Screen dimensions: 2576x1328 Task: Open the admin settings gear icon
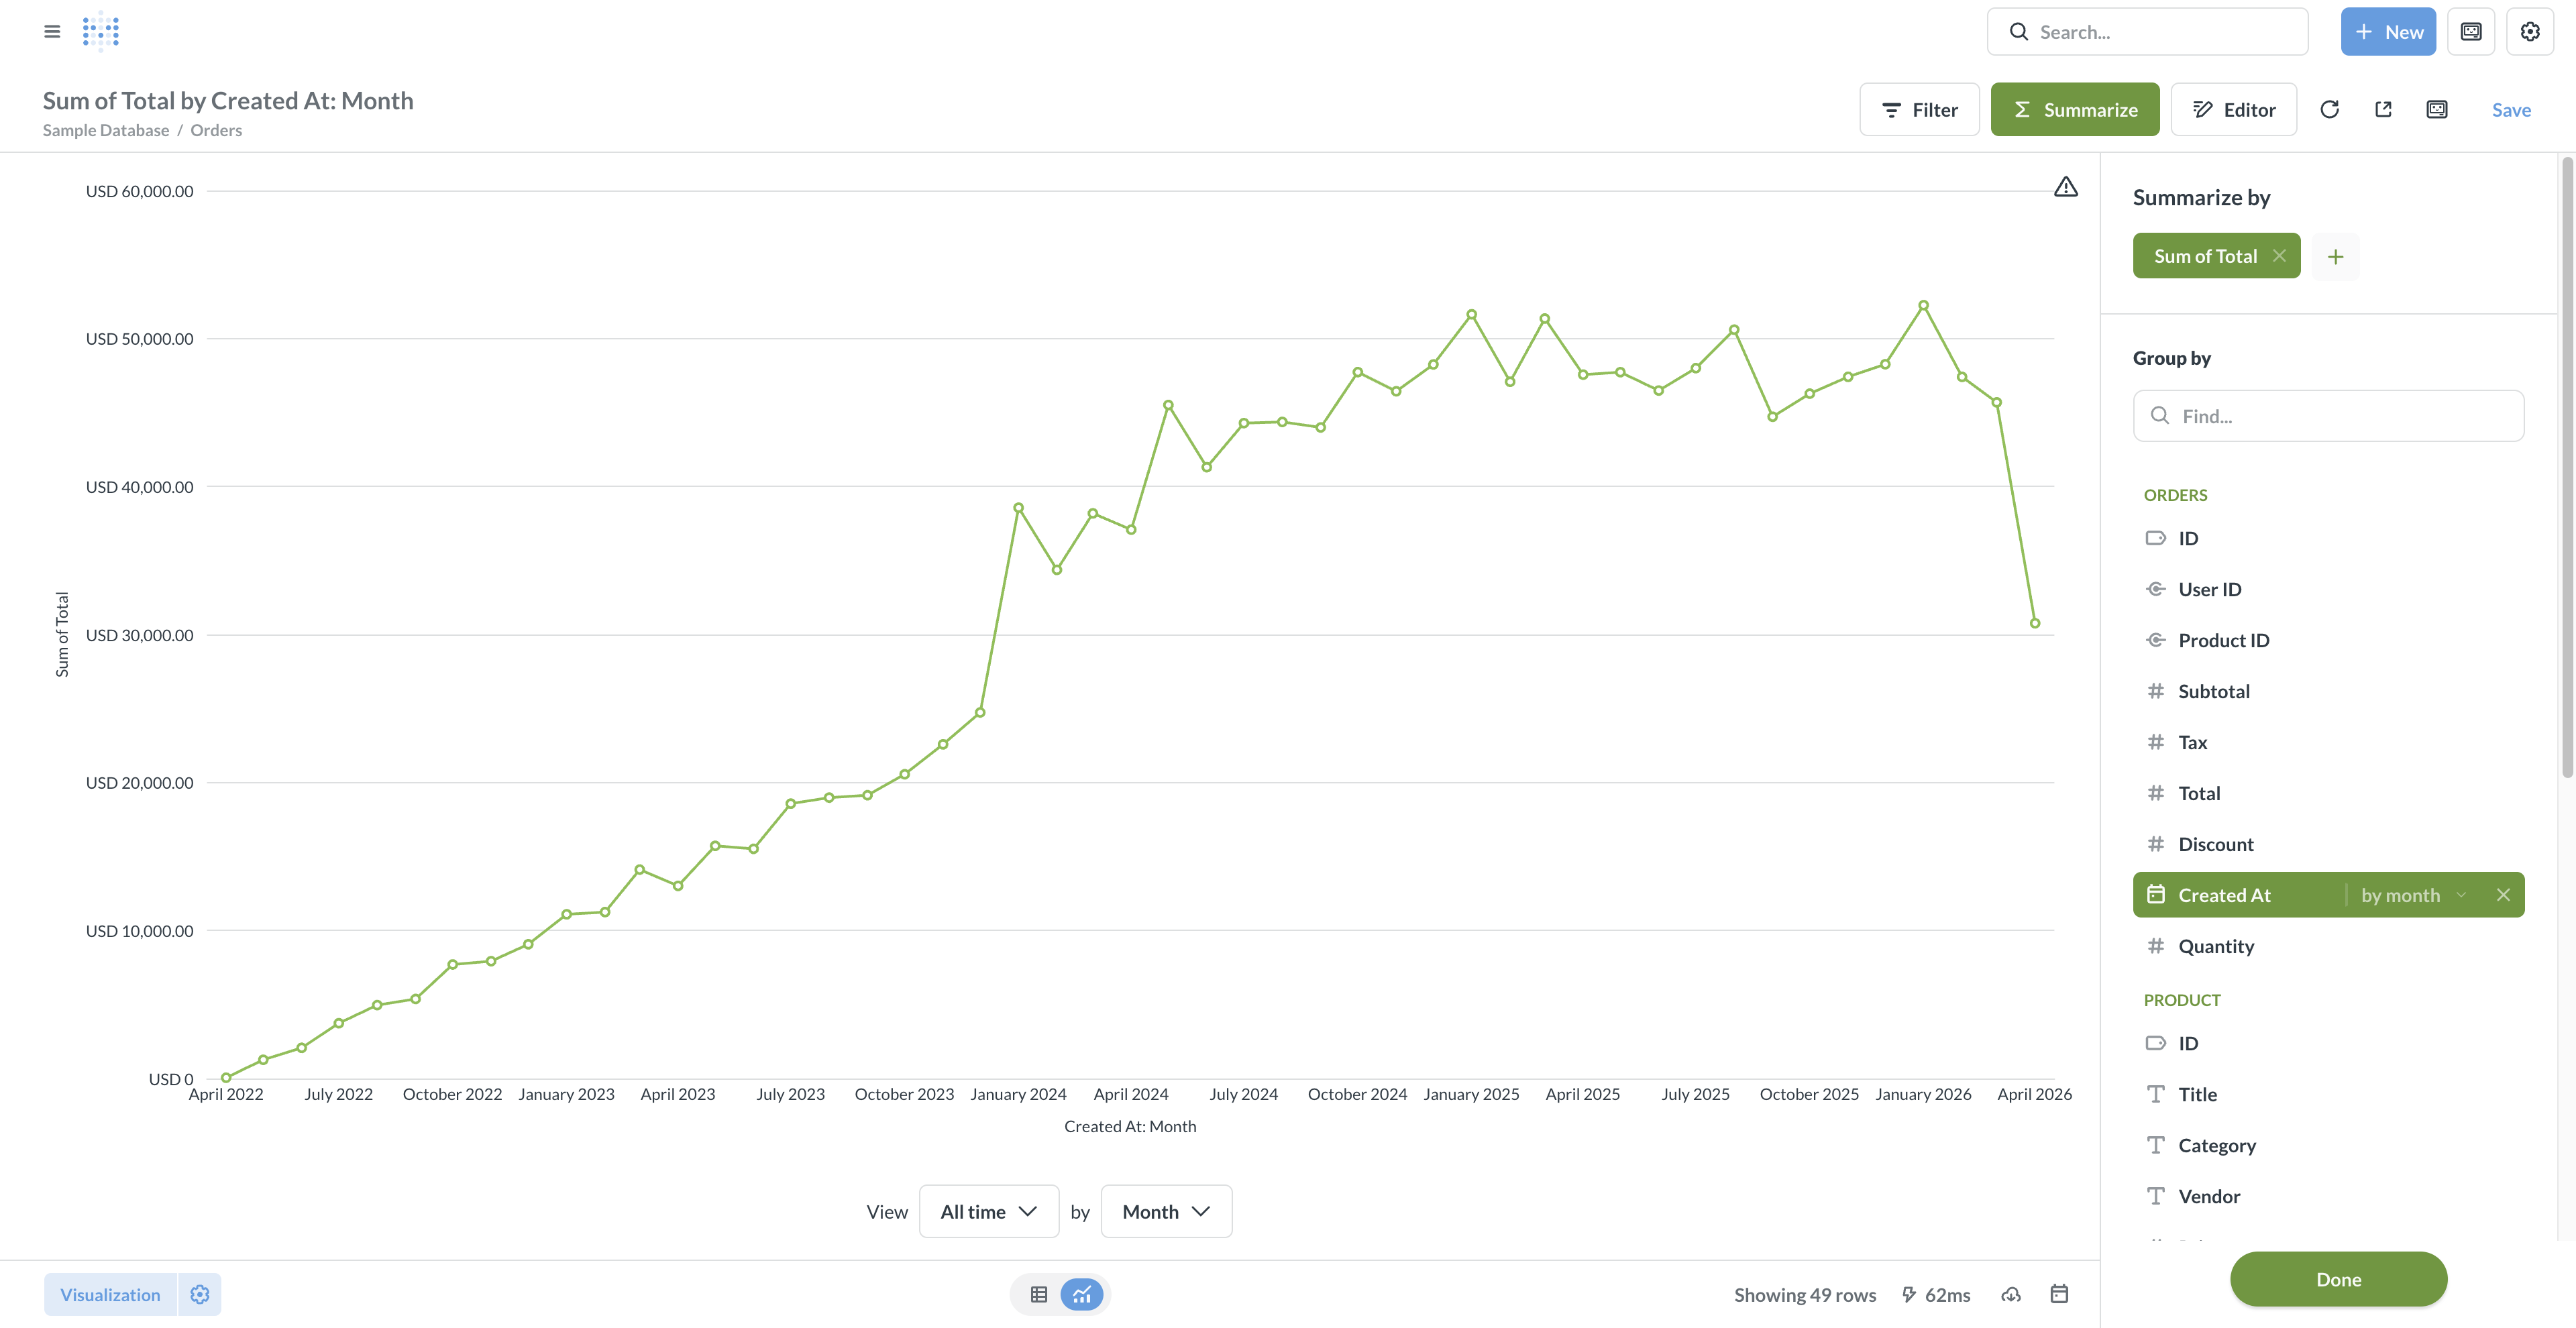[x=2529, y=32]
